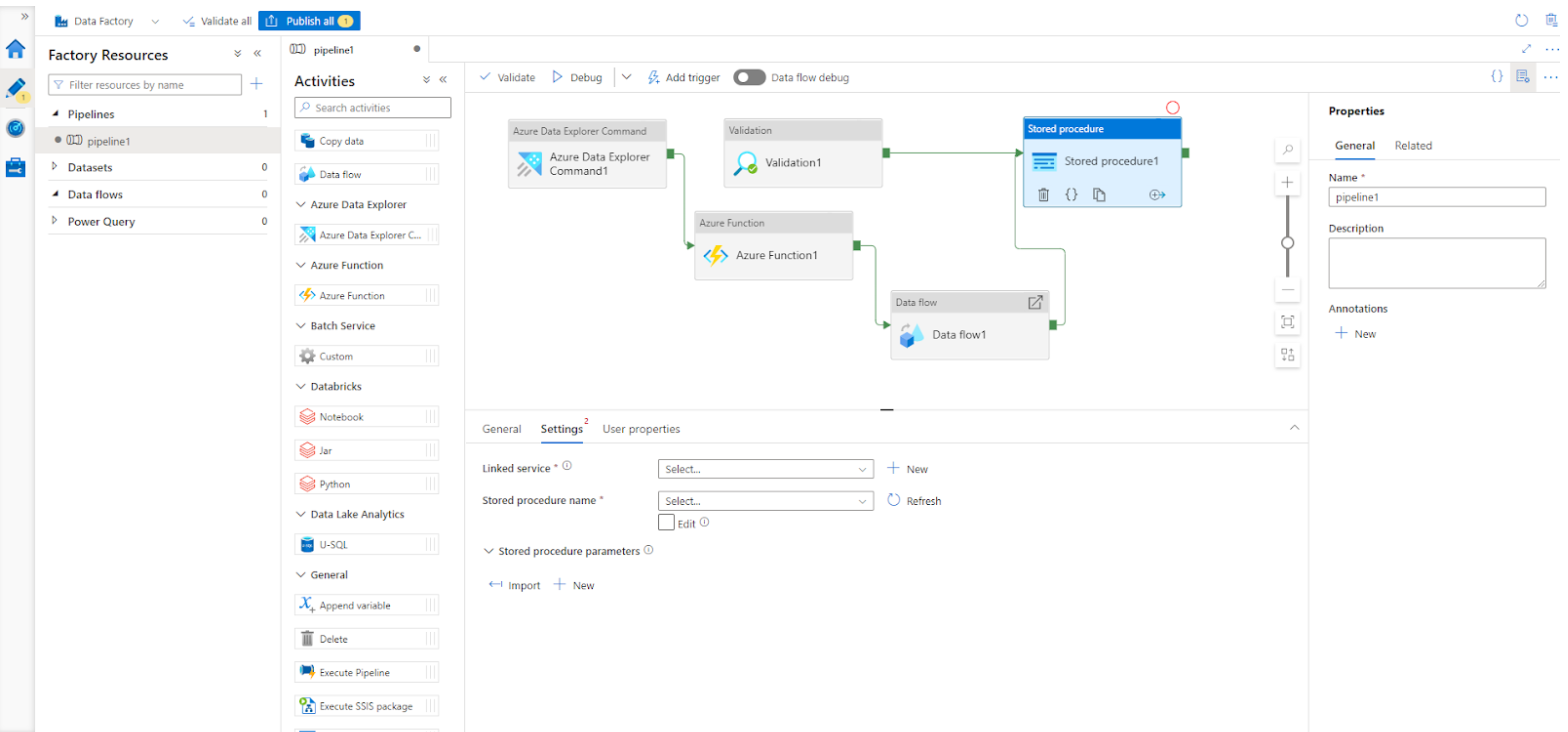Select the Copy data activity

(367, 141)
